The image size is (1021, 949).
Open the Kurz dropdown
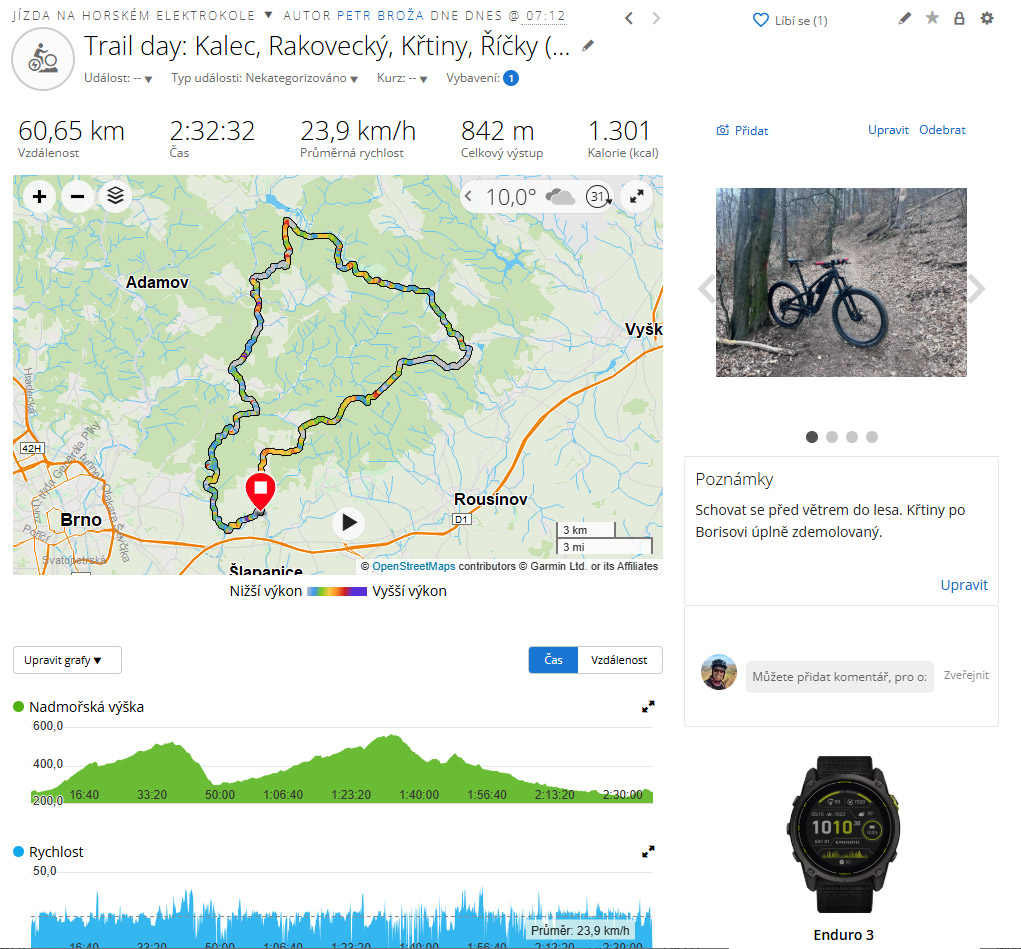coord(402,78)
